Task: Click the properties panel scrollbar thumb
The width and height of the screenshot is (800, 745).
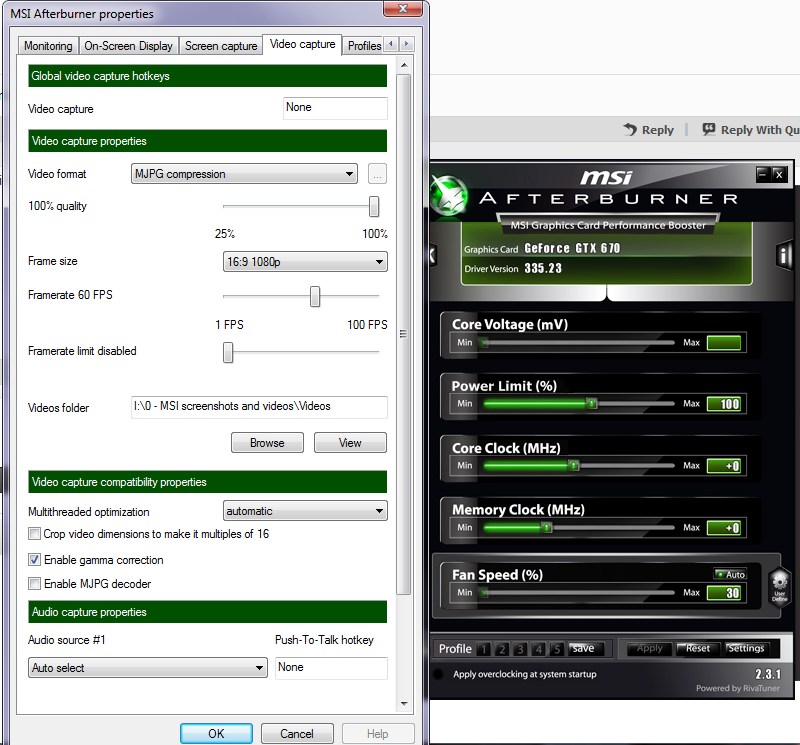Action: point(404,334)
